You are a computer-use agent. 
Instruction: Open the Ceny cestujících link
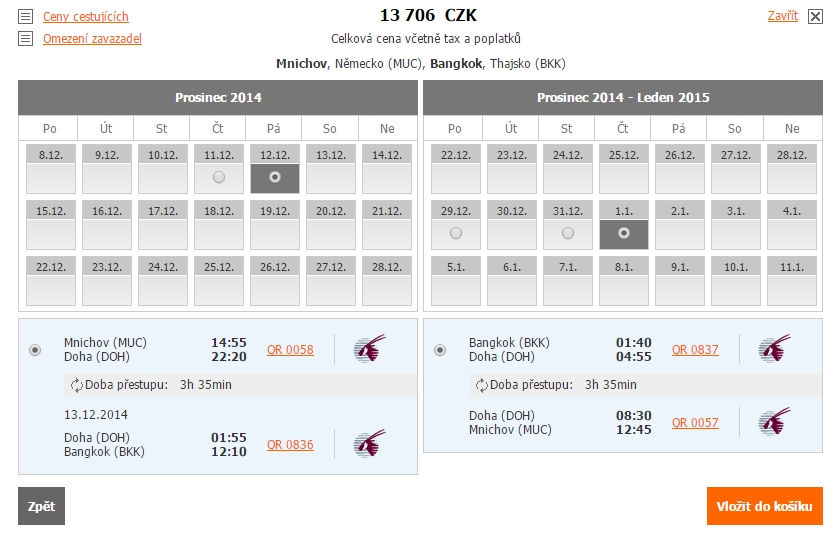click(85, 17)
